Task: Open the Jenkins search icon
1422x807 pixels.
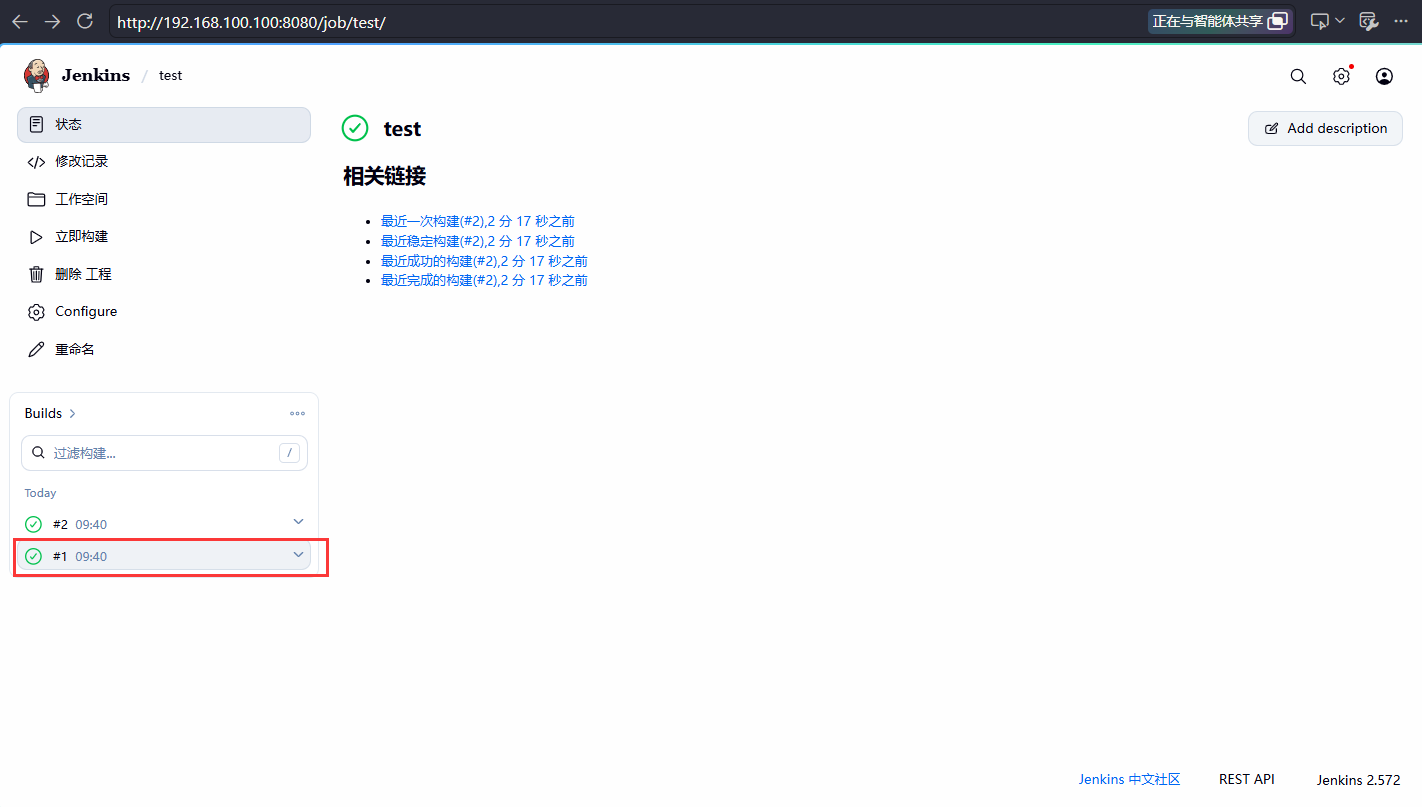Action: click(1298, 76)
